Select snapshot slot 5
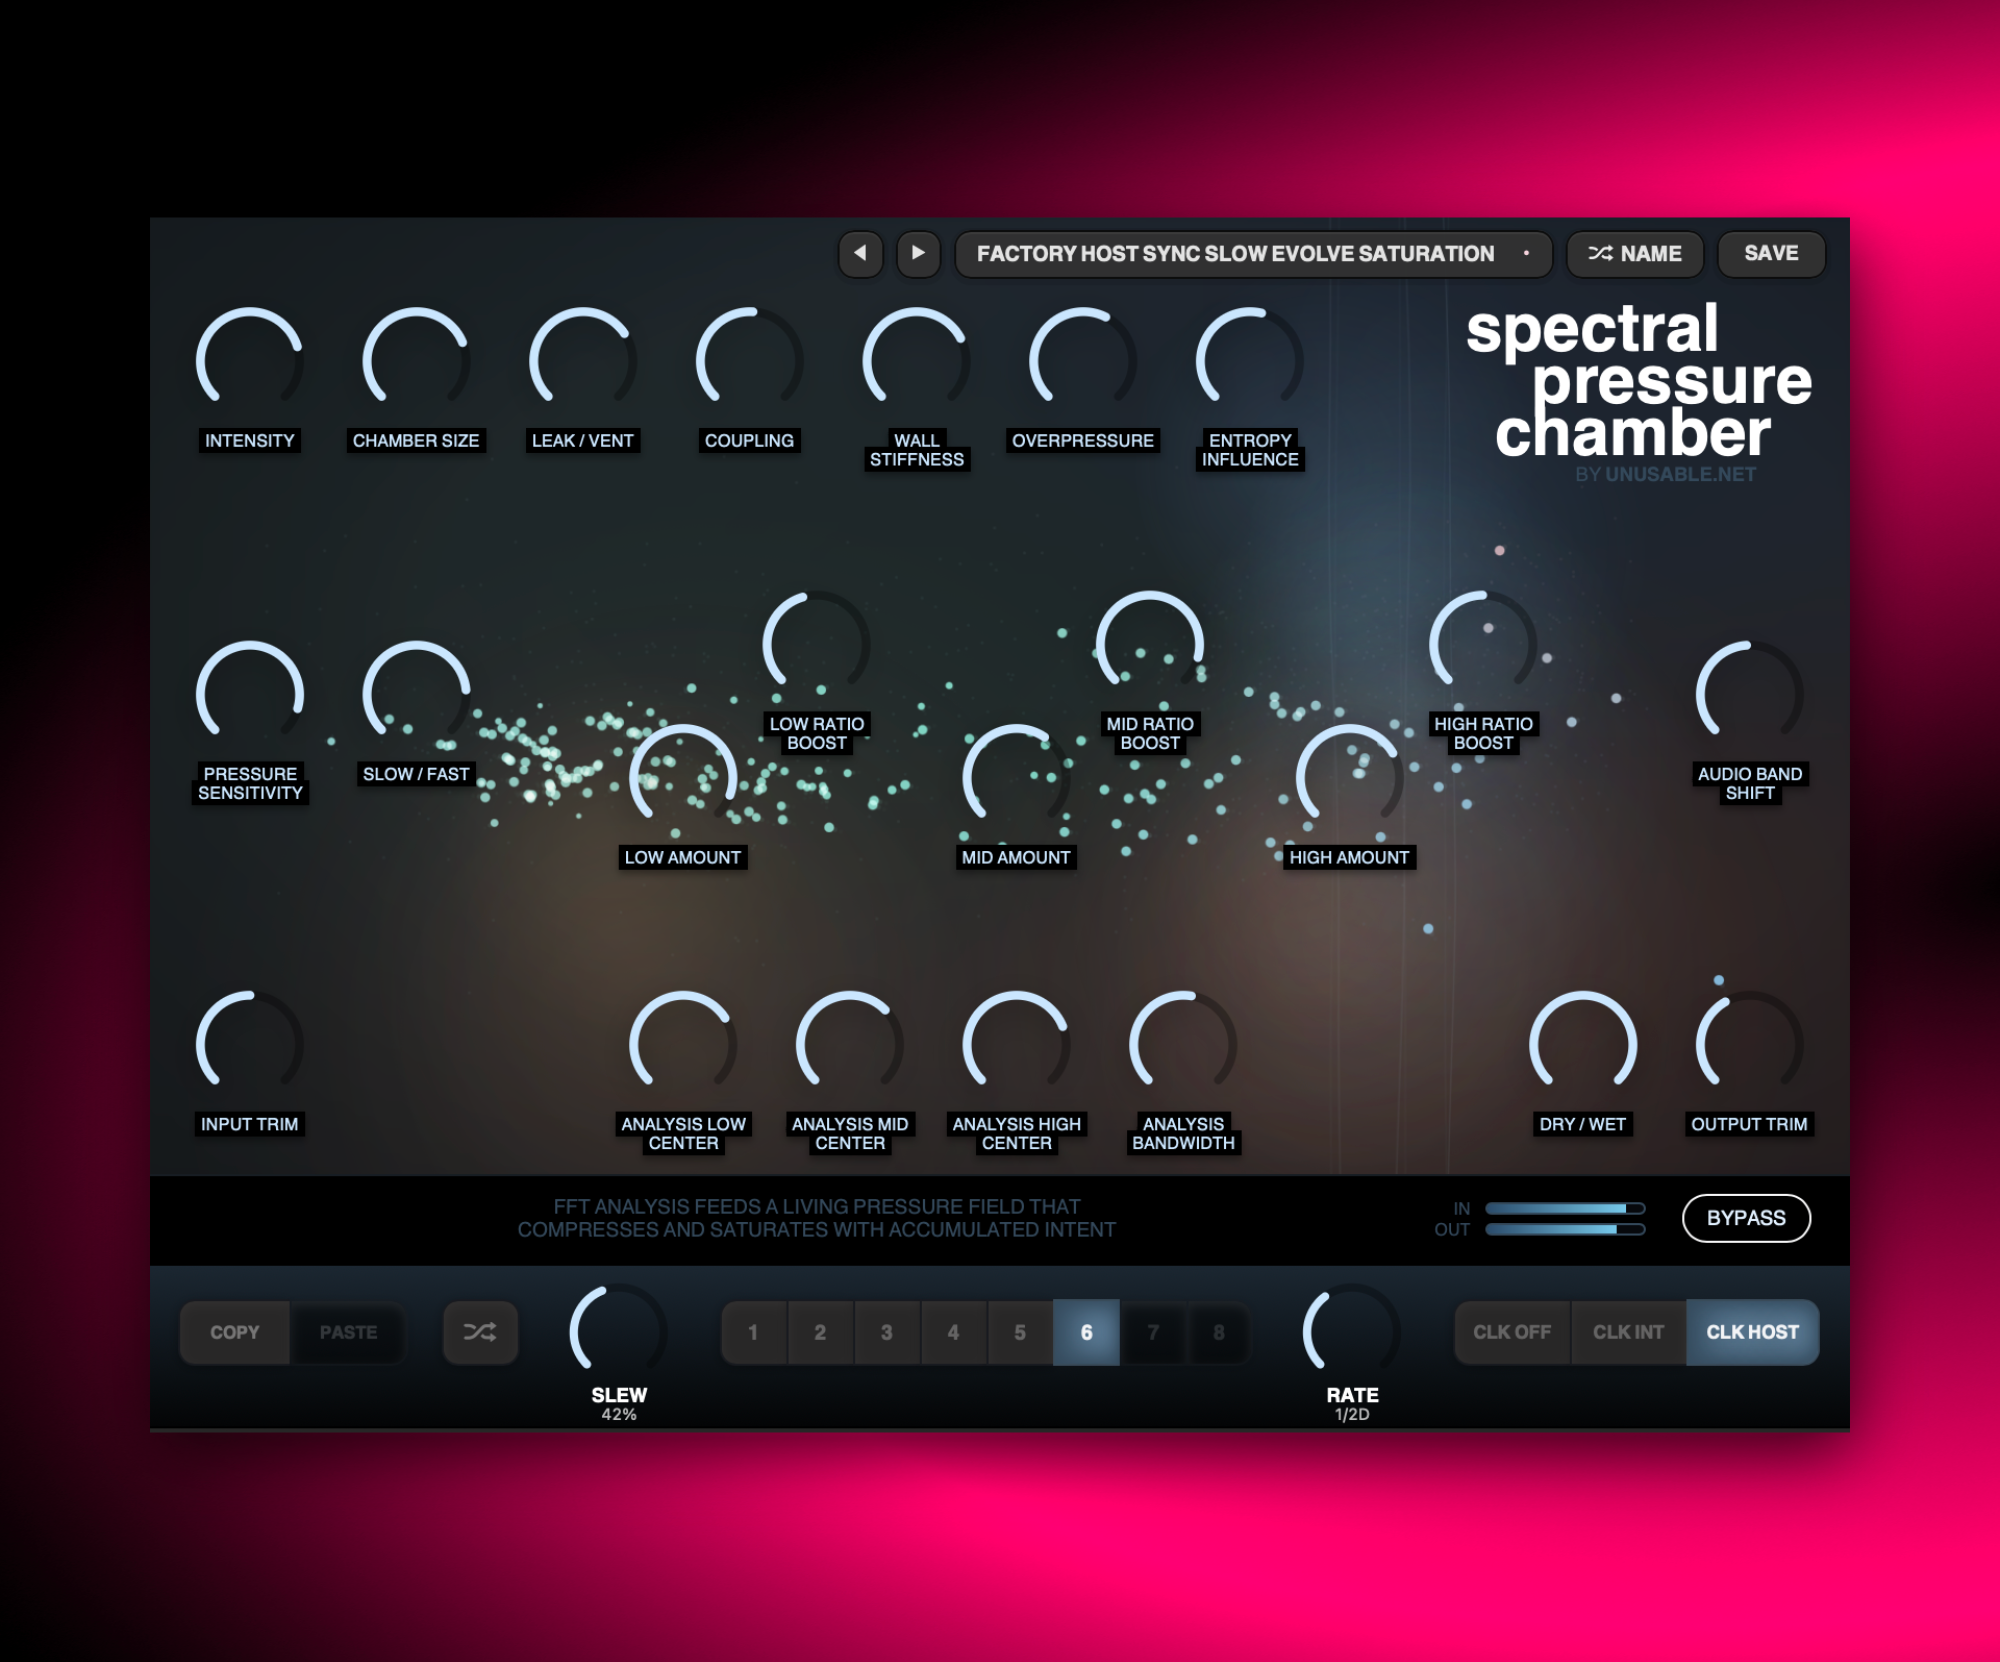 coord(1020,1332)
